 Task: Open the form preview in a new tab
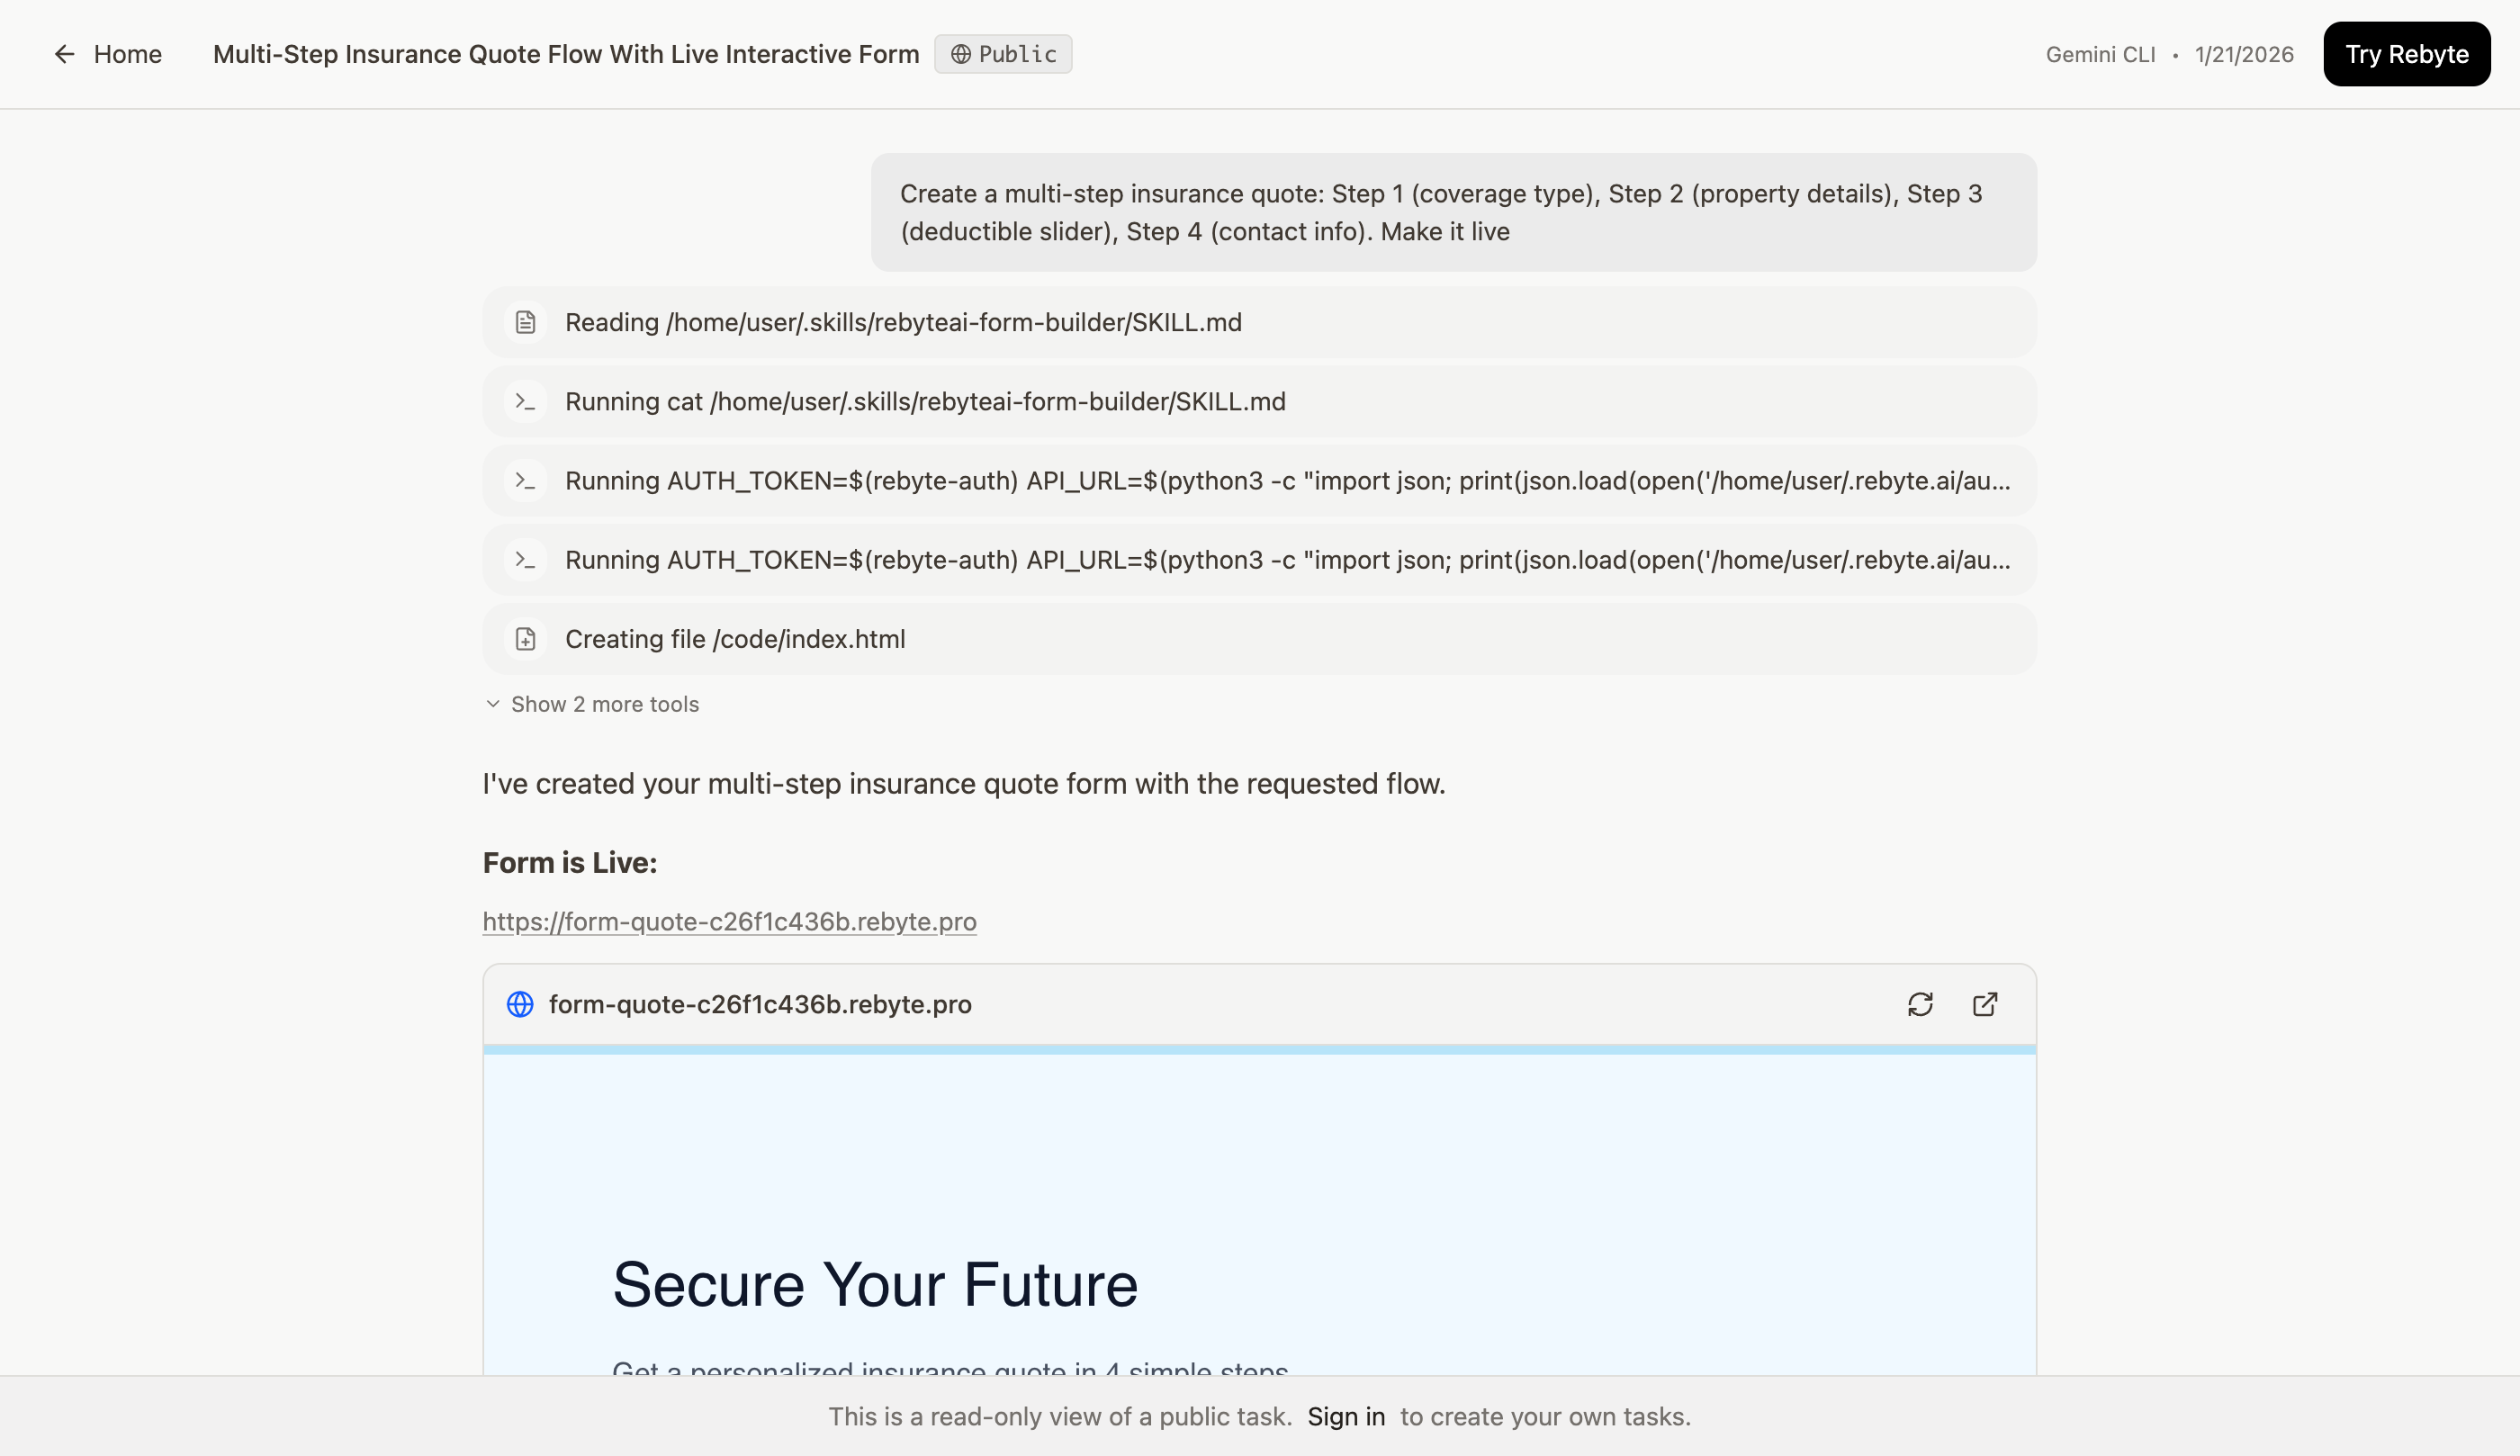pyautogui.click(x=1985, y=1004)
